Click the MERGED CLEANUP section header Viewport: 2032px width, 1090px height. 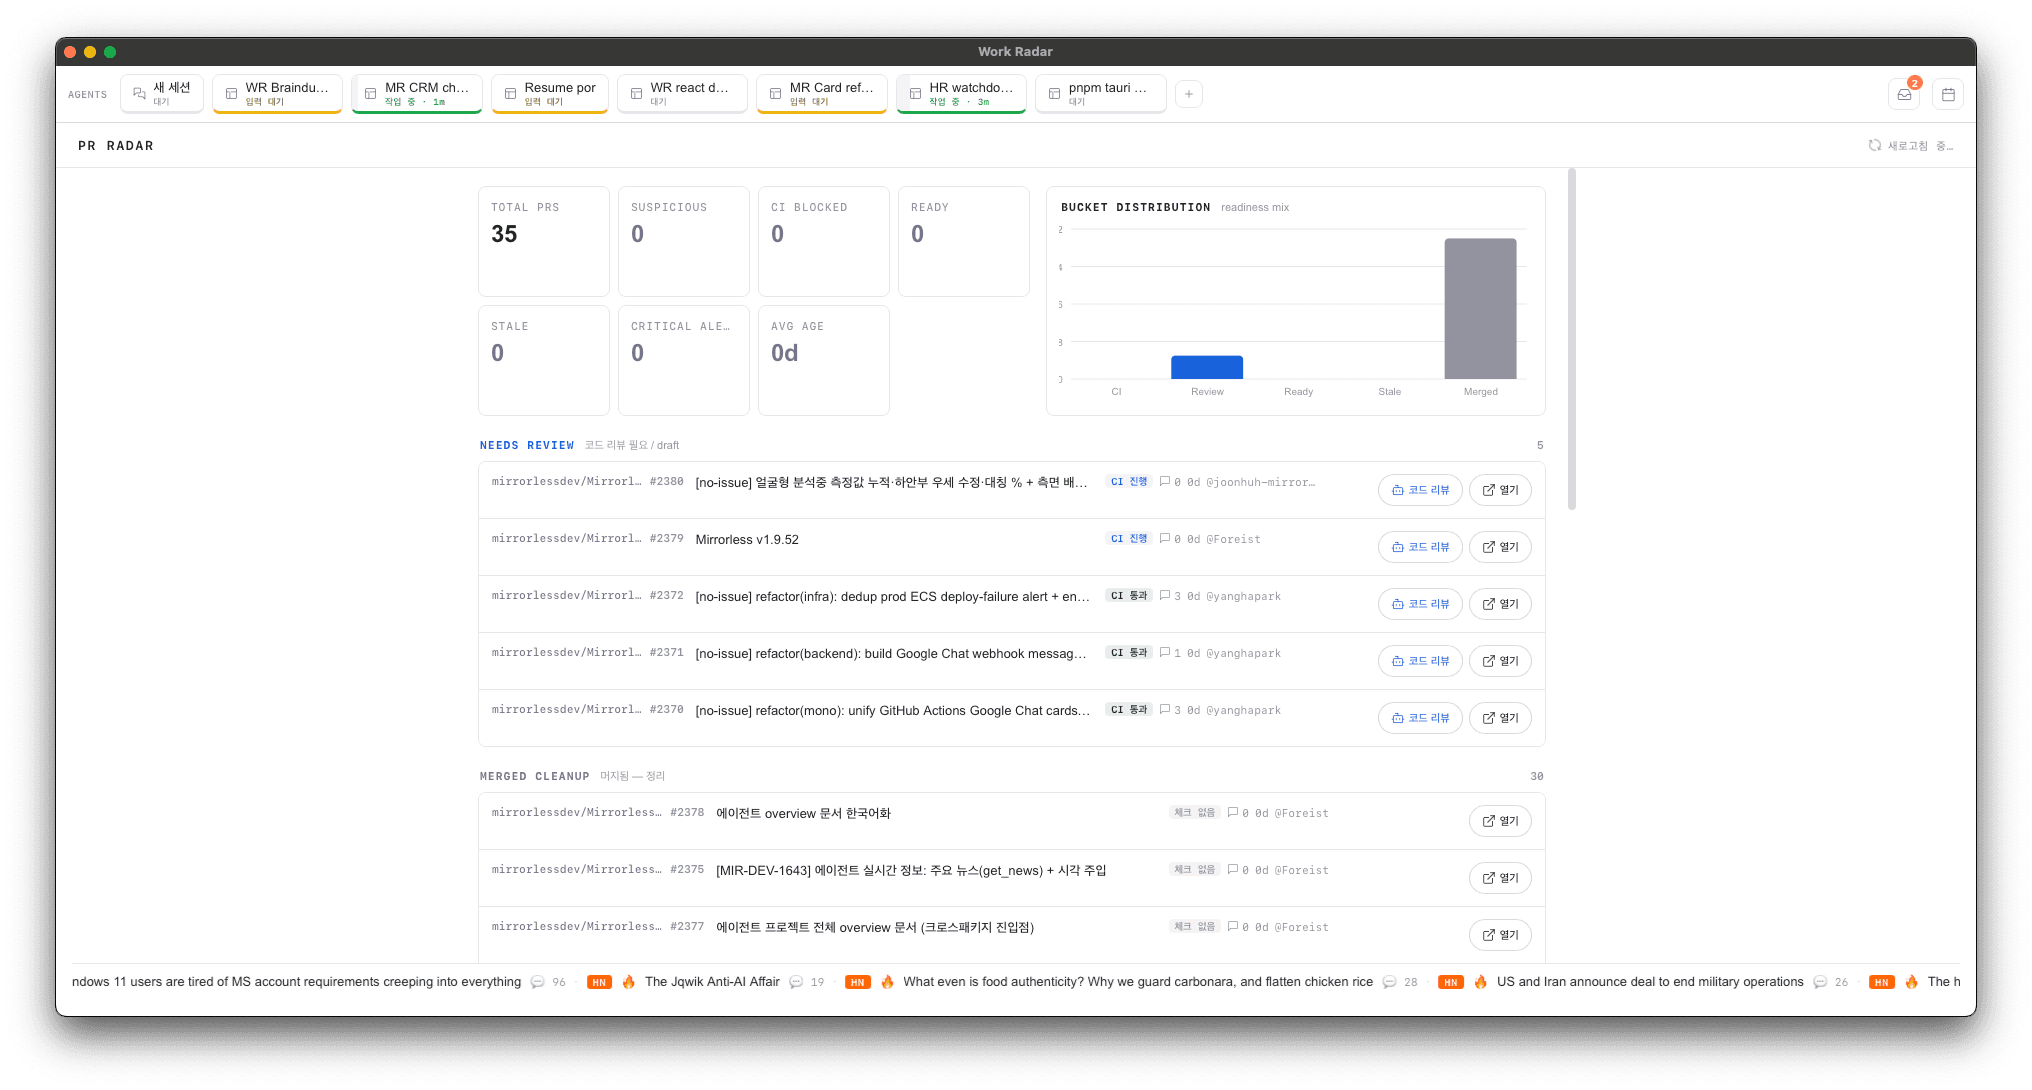coord(534,777)
